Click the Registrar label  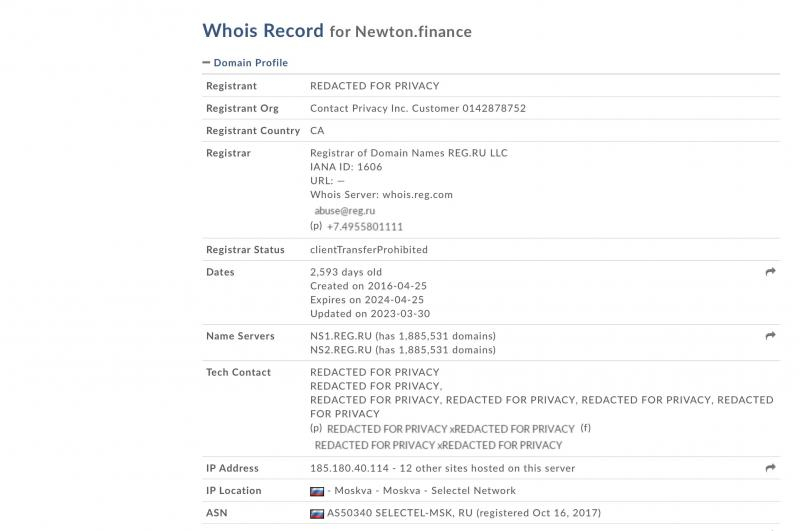(228, 153)
